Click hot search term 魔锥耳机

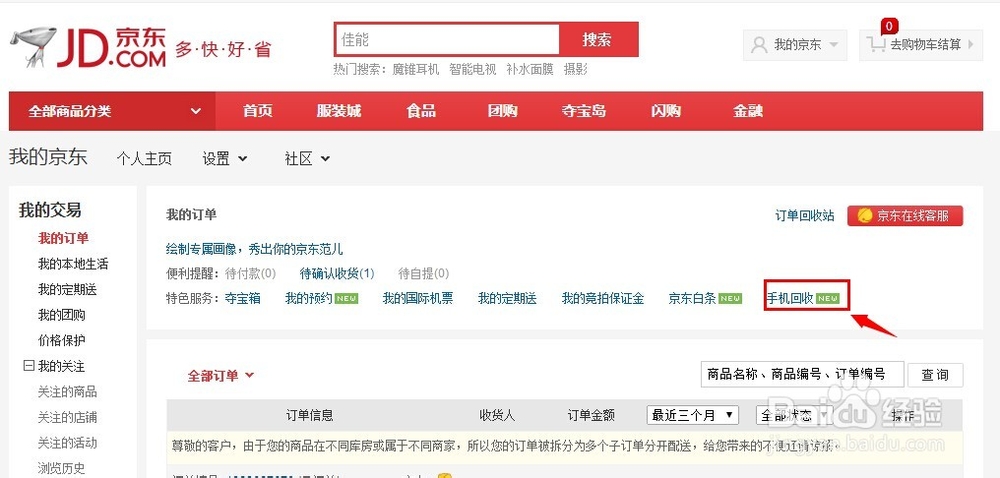[415, 69]
